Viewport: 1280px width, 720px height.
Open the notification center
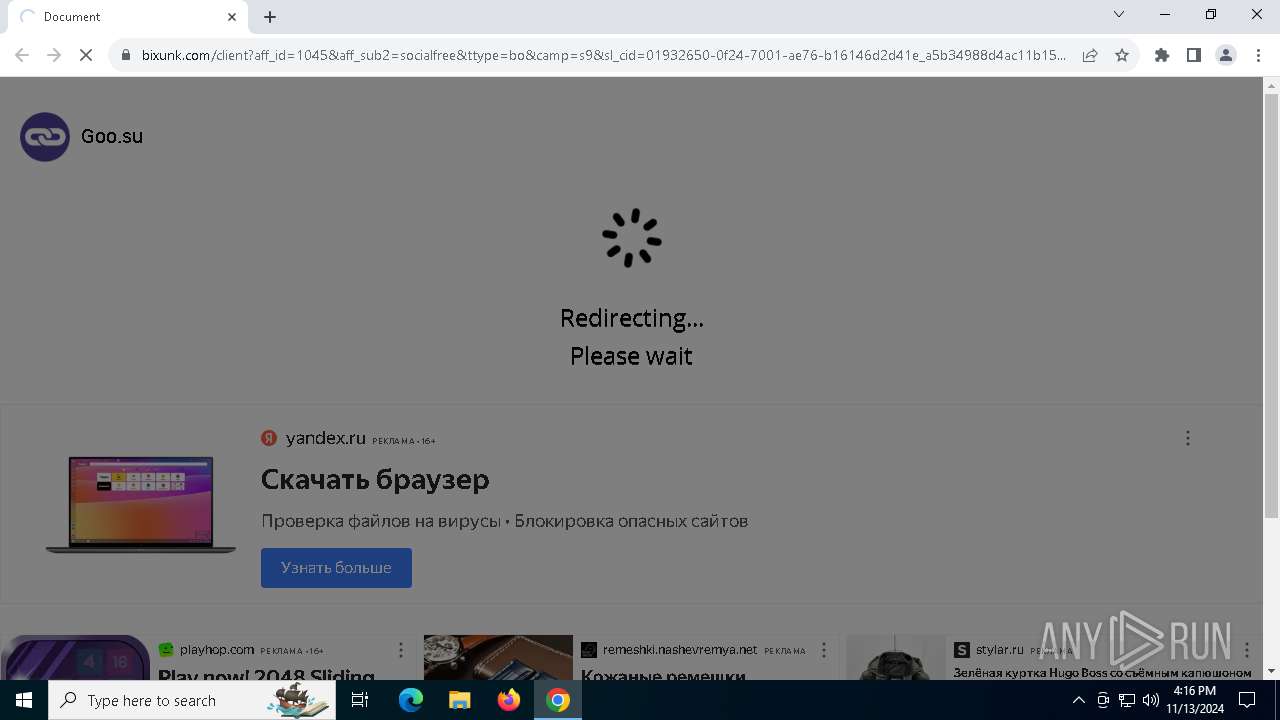pyautogui.click(x=1247, y=700)
